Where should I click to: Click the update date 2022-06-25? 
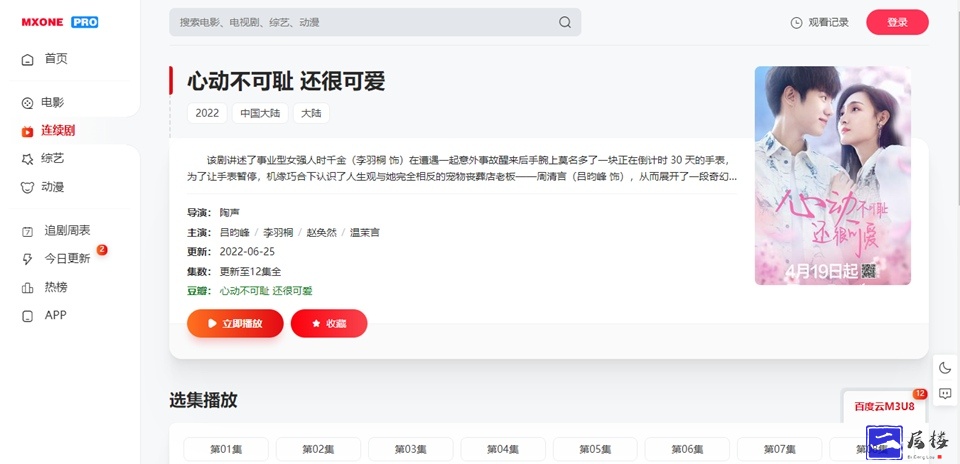pos(247,252)
